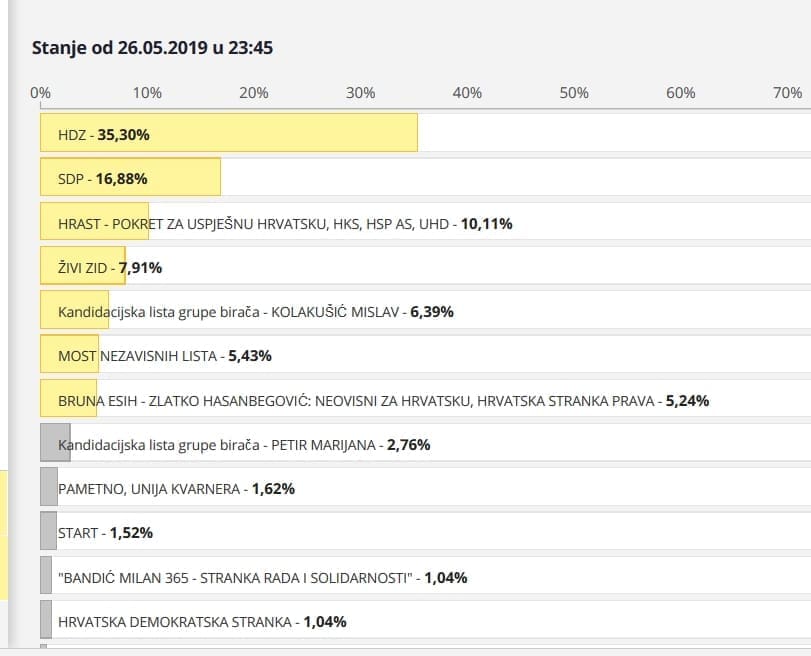
Task: Click the 10% axis label
Action: (x=147, y=93)
